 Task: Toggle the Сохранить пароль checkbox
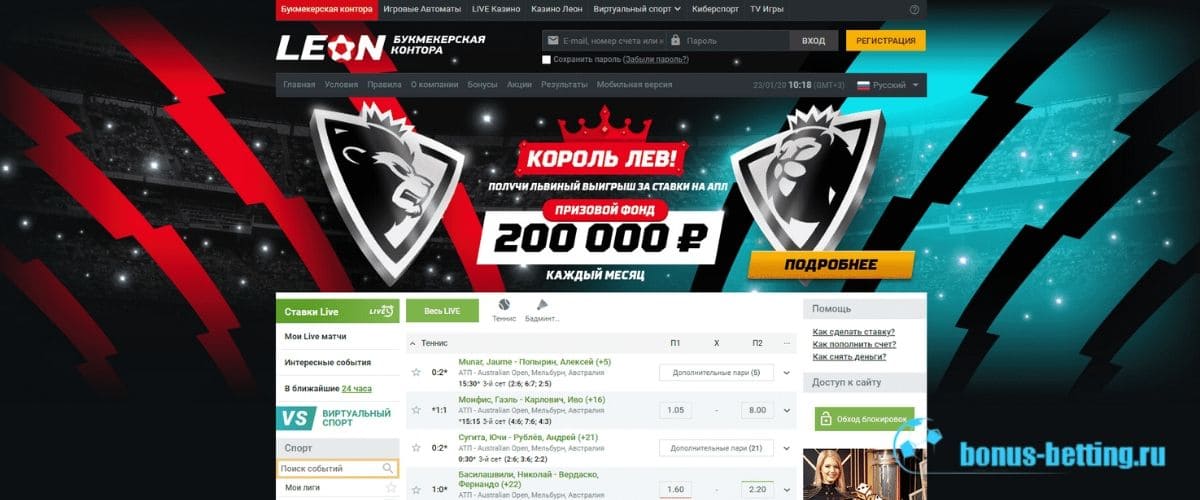click(x=546, y=60)
